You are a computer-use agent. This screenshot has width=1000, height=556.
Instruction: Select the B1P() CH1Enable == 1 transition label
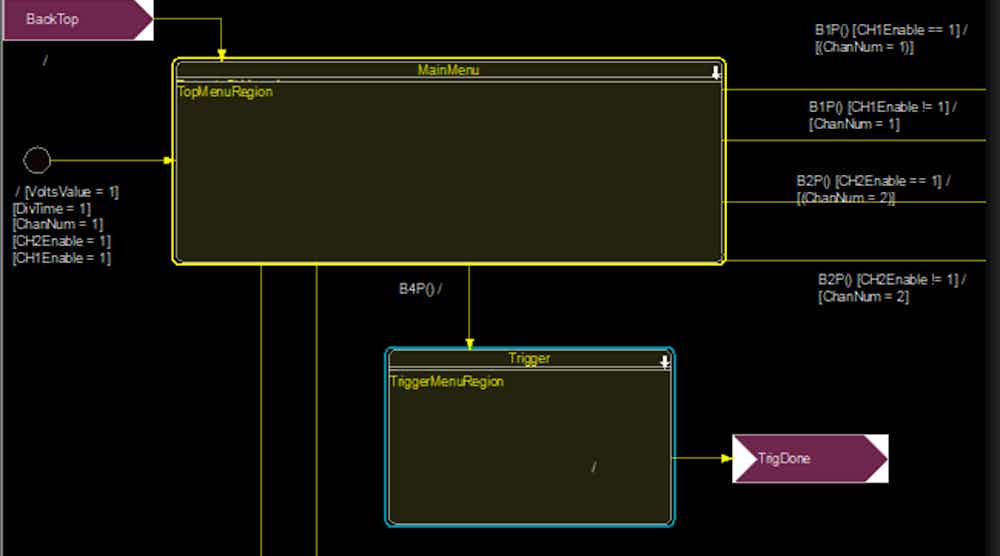coord(890,38)
